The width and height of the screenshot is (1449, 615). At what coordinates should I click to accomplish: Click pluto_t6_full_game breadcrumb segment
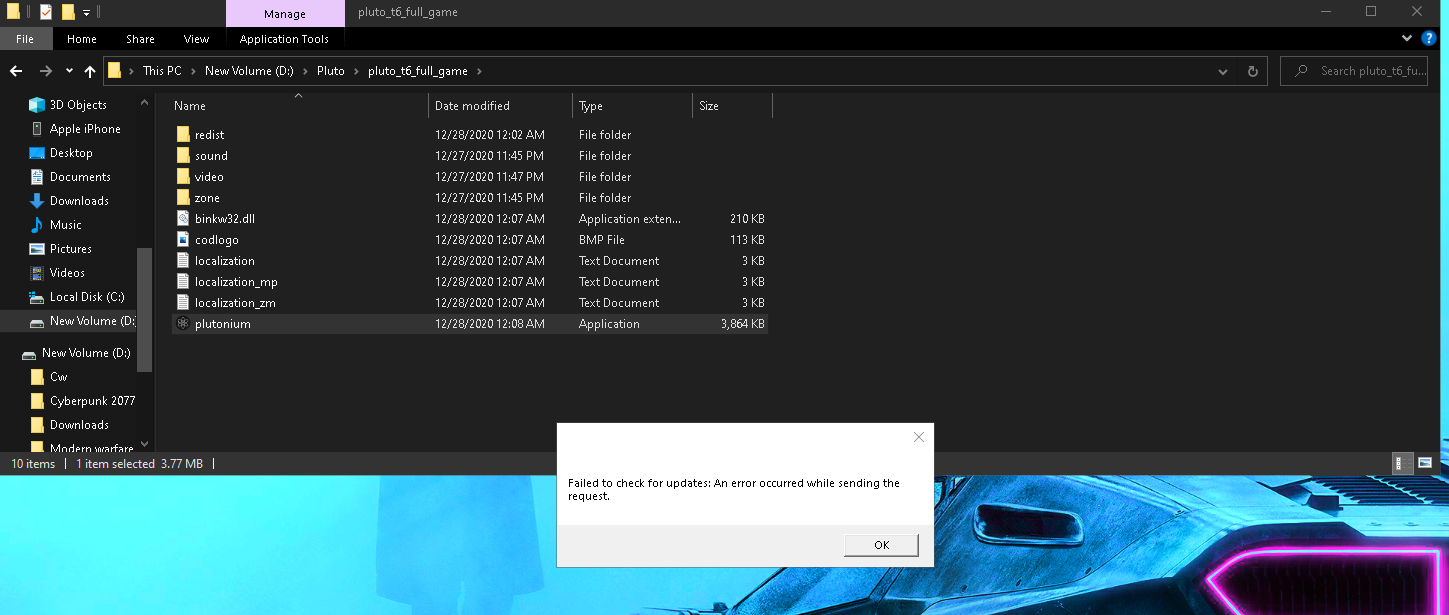point(417,71)
